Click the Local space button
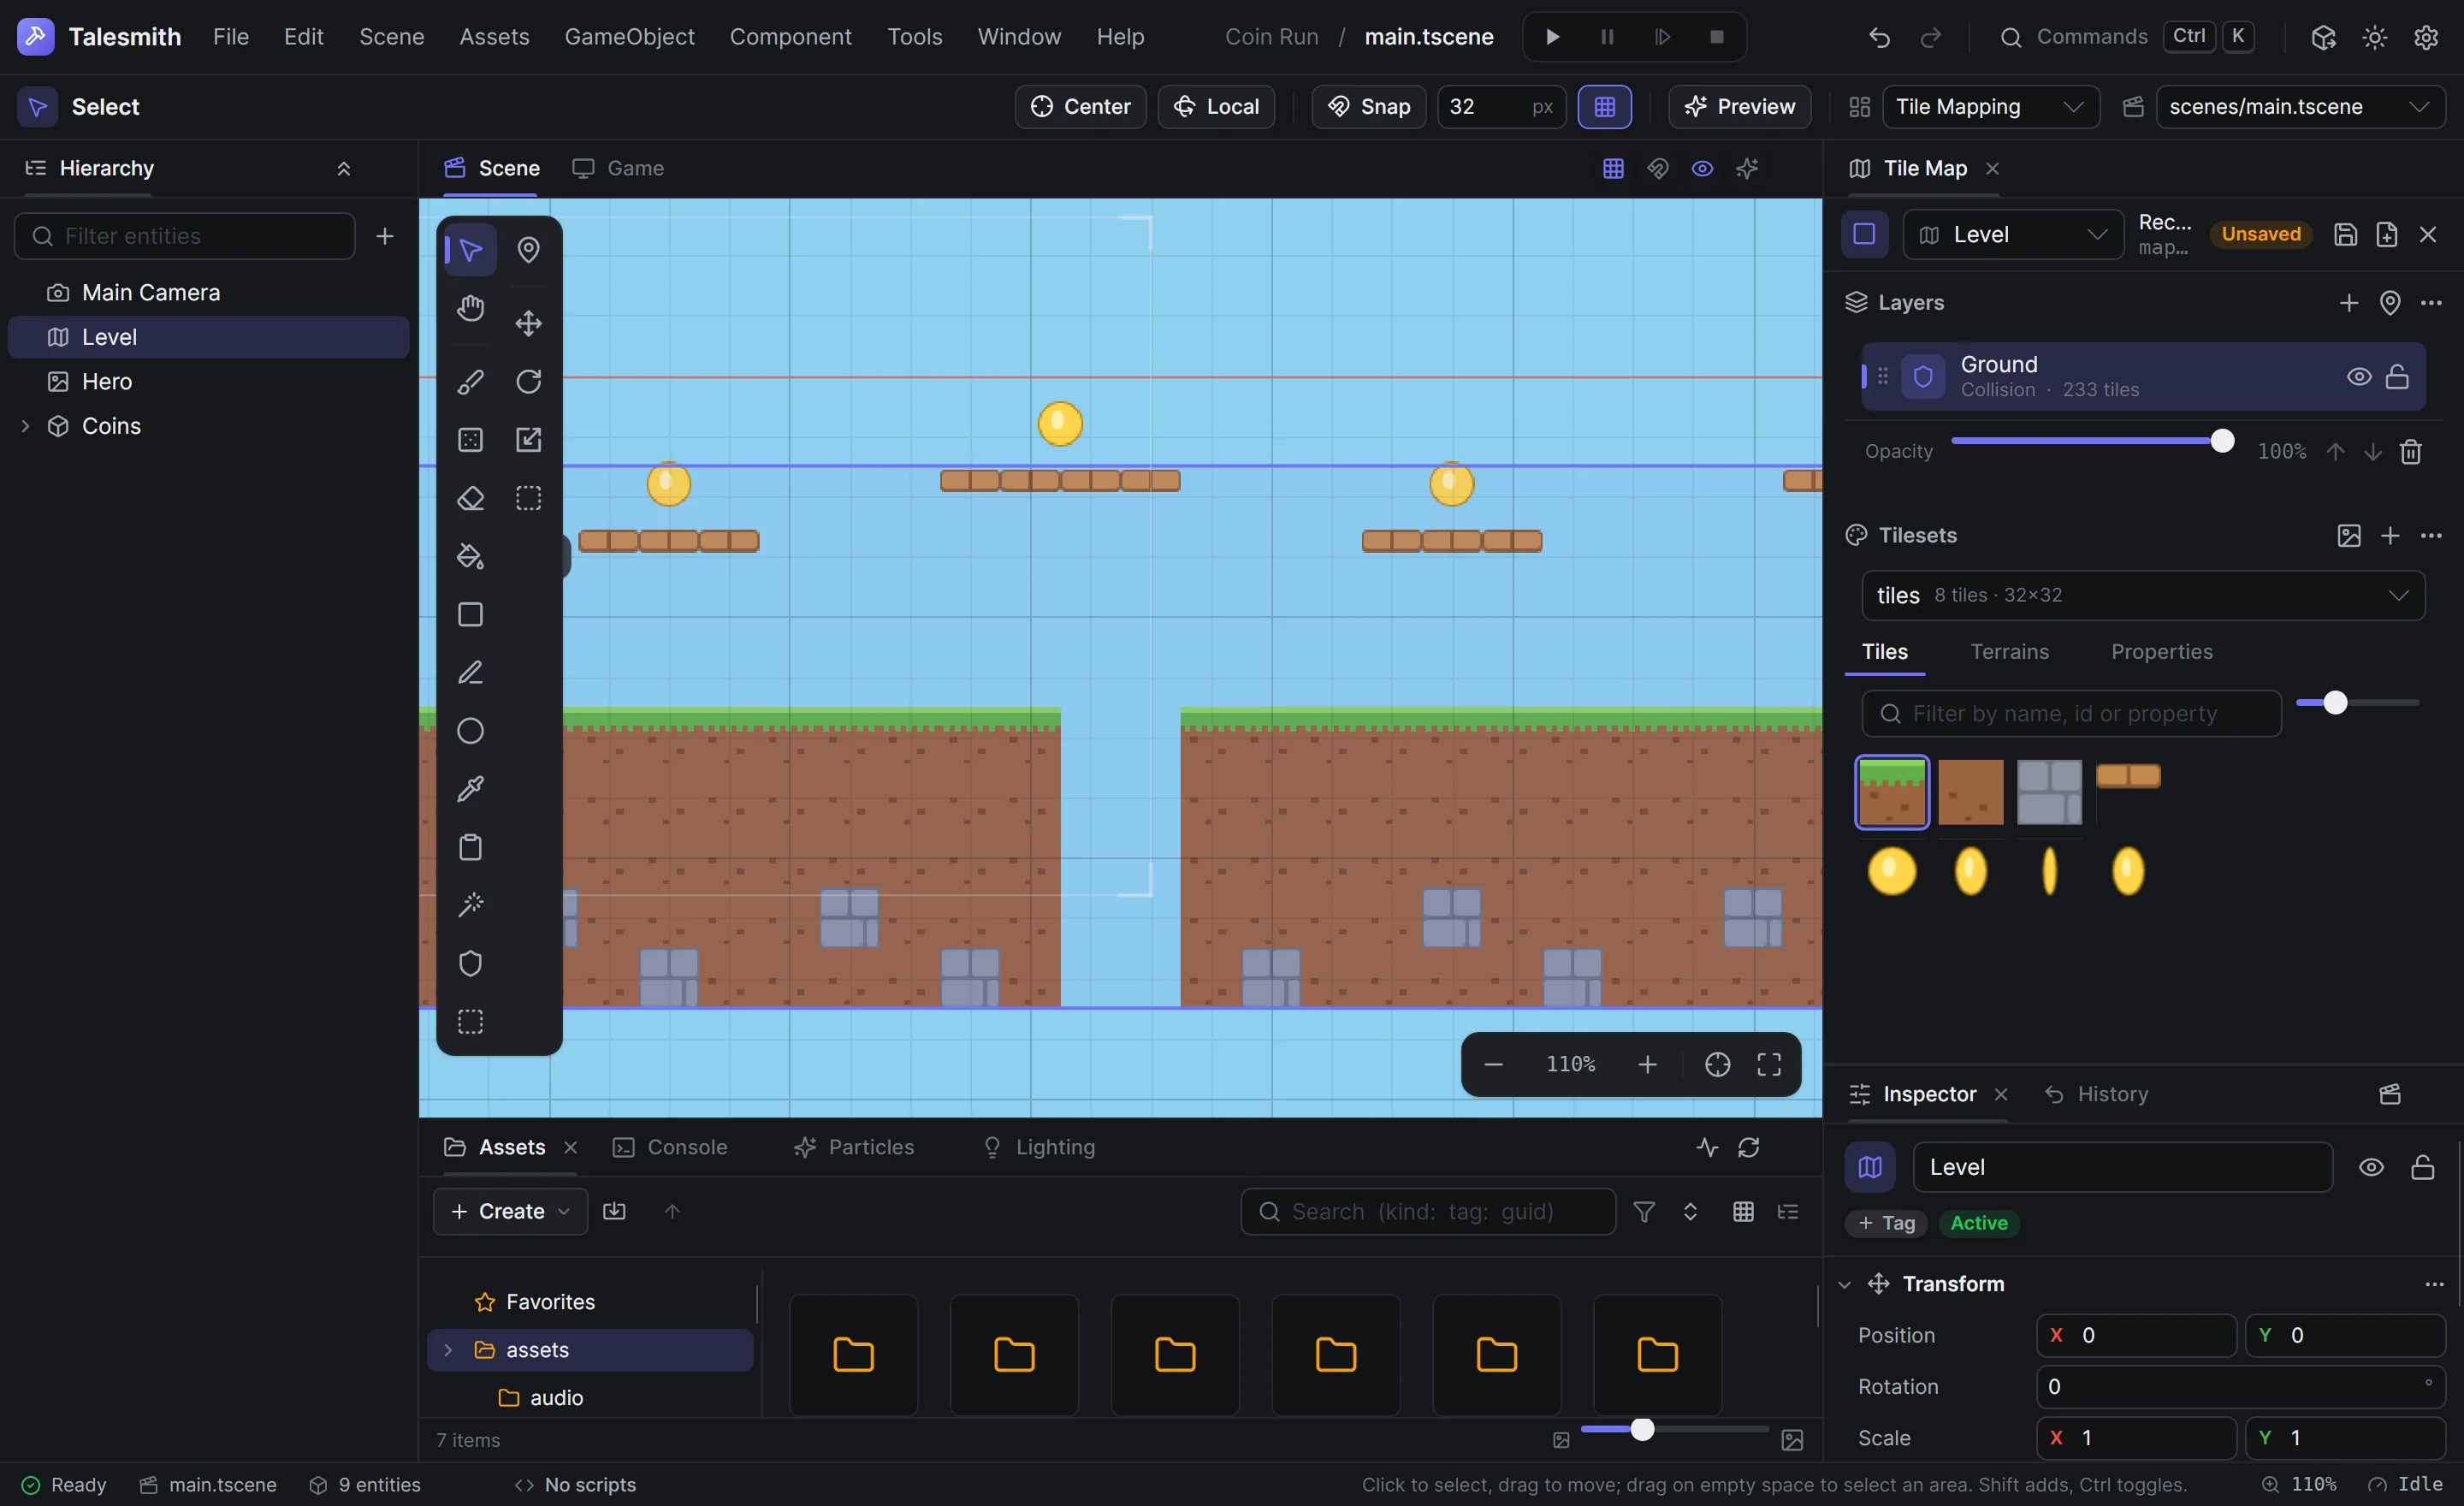This screenshot has width=2464, height=1506. (x=1216, y=107)
